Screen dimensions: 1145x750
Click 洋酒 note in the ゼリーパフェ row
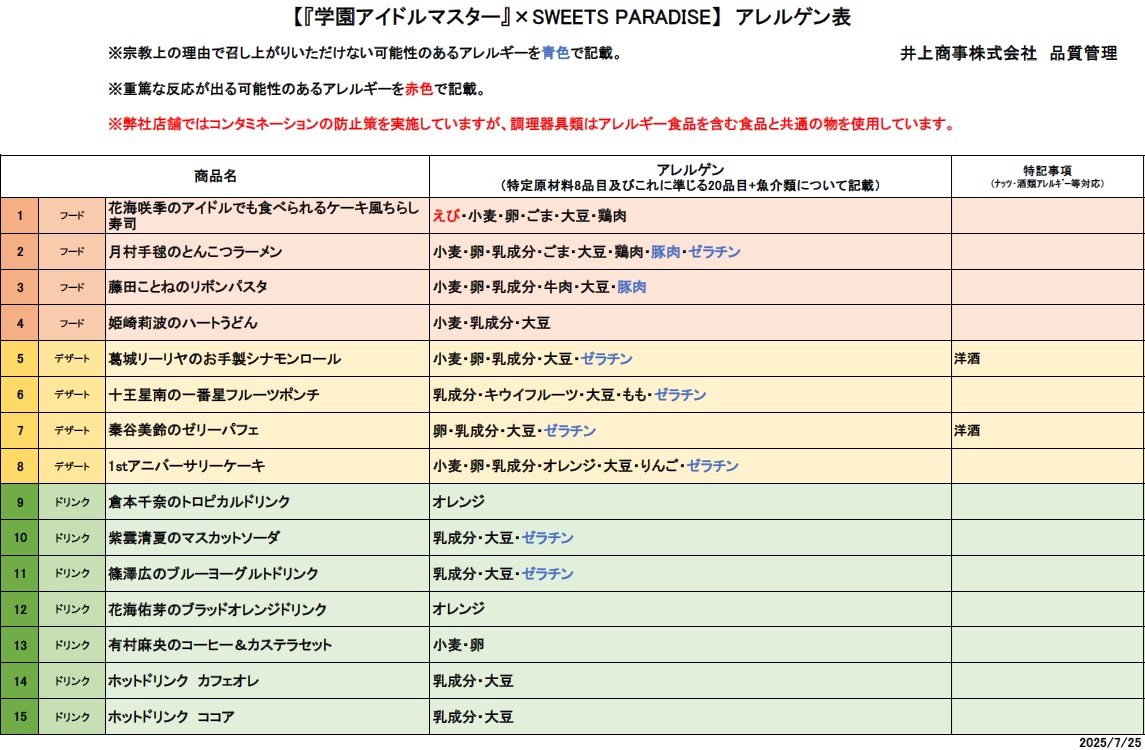(x=967, y=431)
